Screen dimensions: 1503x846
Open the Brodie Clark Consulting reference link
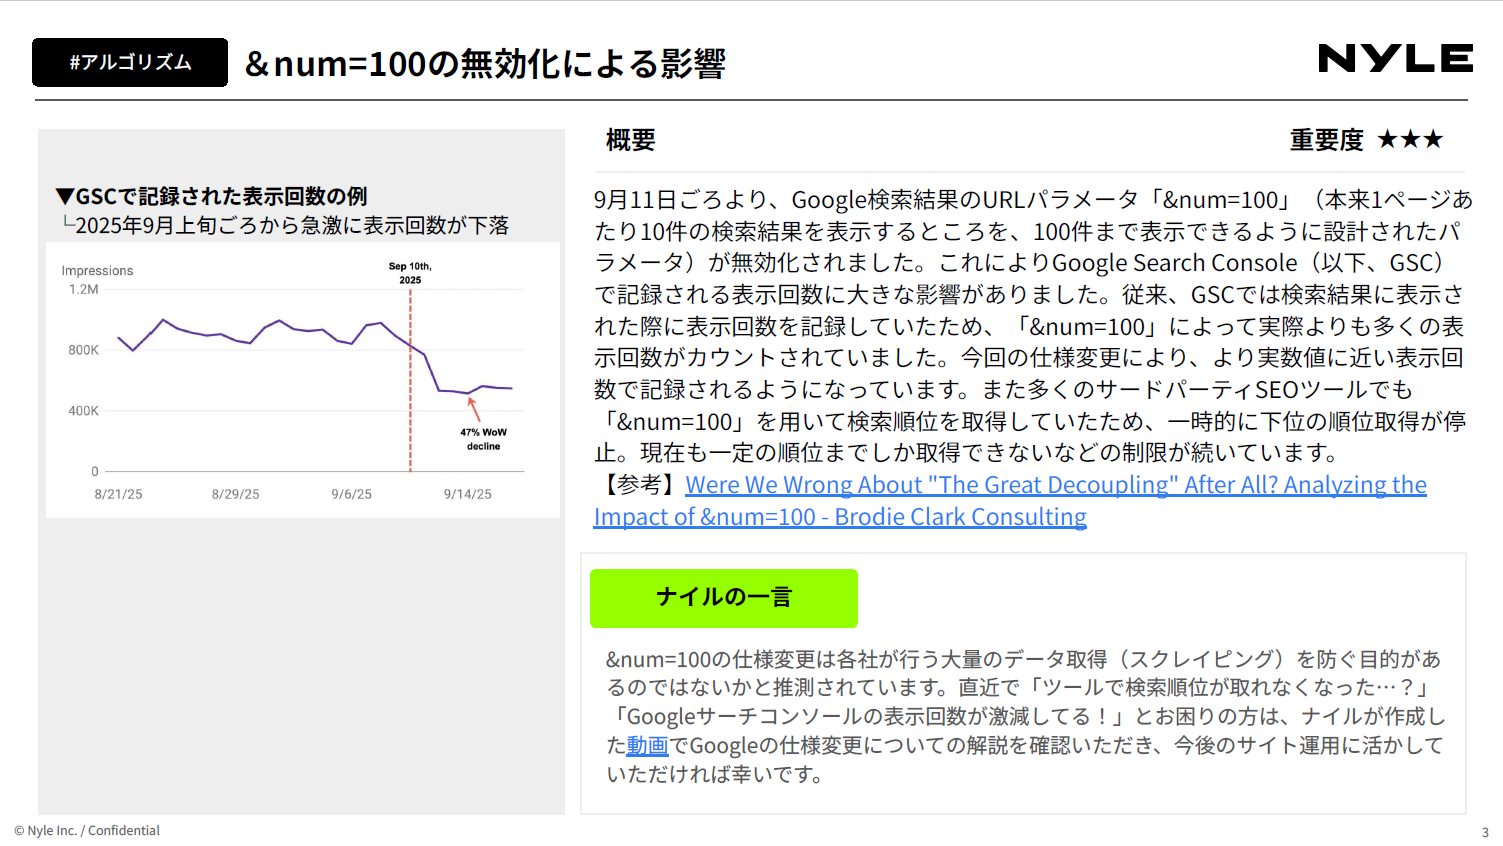click(x=1009, y=500)
